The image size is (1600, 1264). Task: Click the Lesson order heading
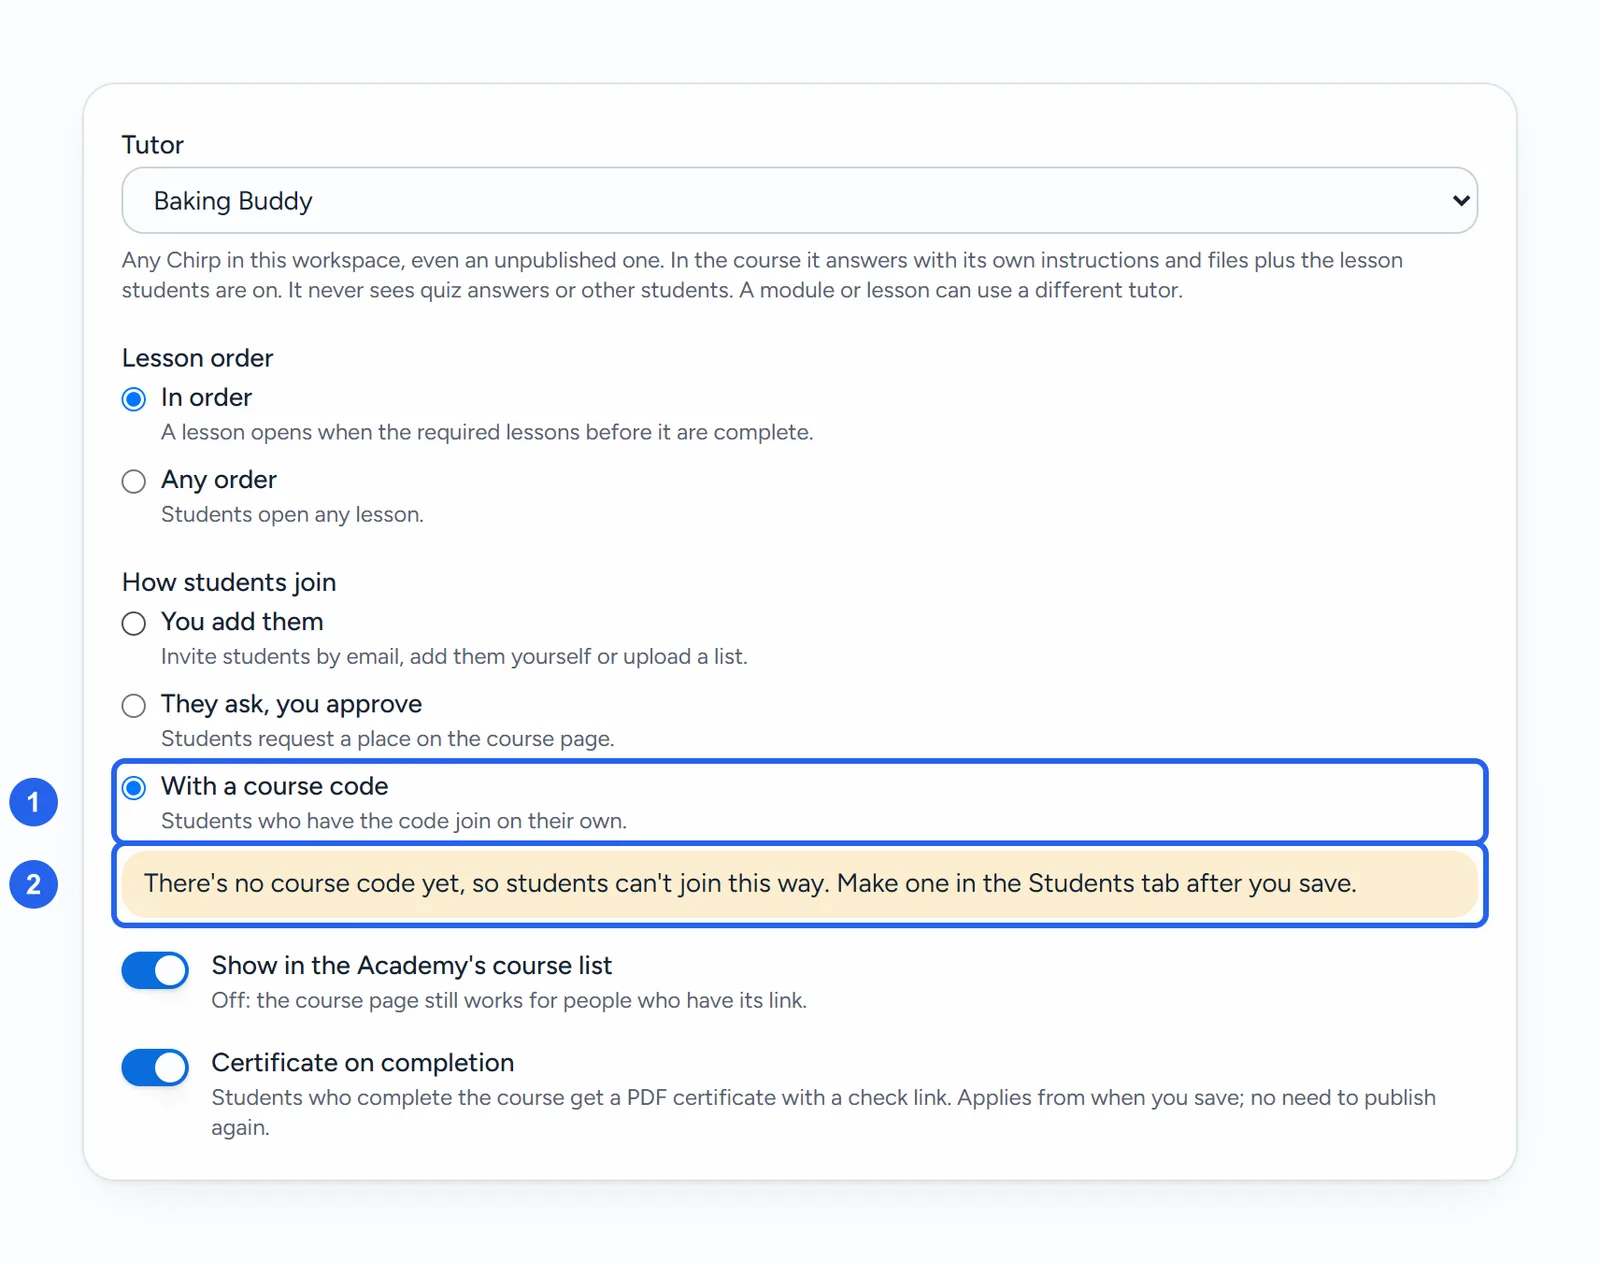click(x=197, y=358)
